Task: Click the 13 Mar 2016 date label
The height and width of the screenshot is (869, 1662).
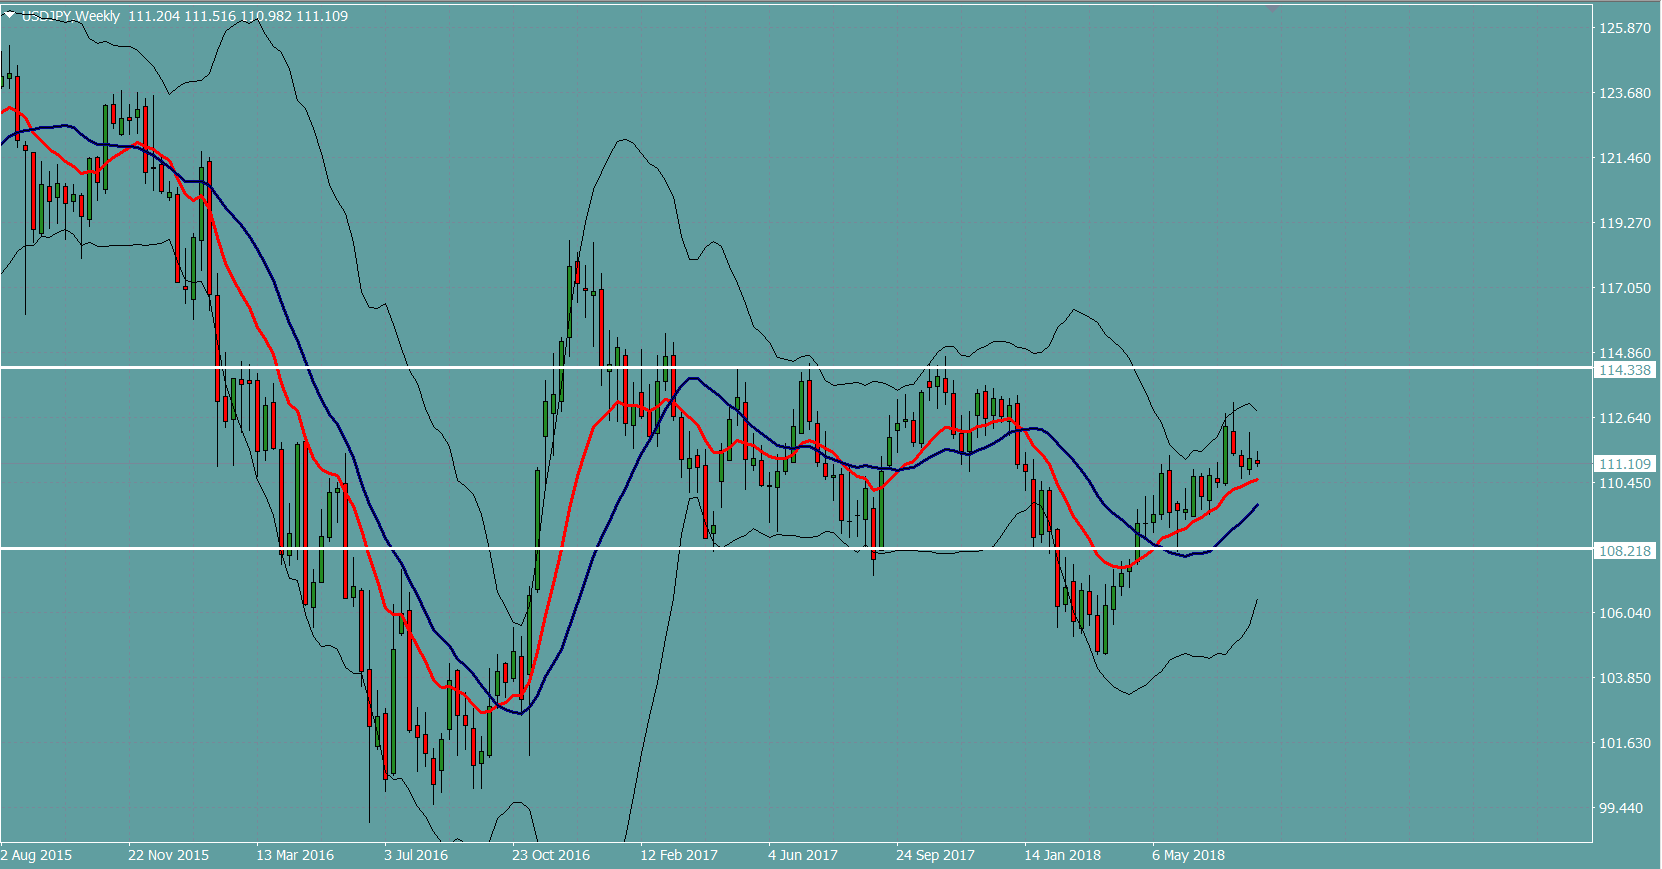Action: 295,855
